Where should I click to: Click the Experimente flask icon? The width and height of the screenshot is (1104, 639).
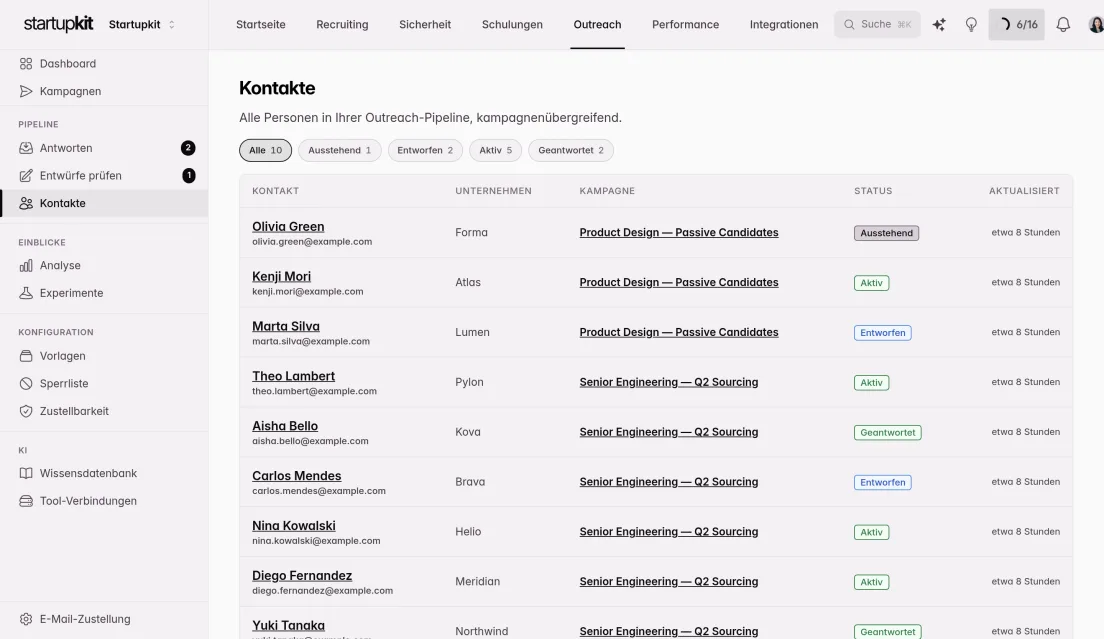pyautogui.click(x=26, y=293)
